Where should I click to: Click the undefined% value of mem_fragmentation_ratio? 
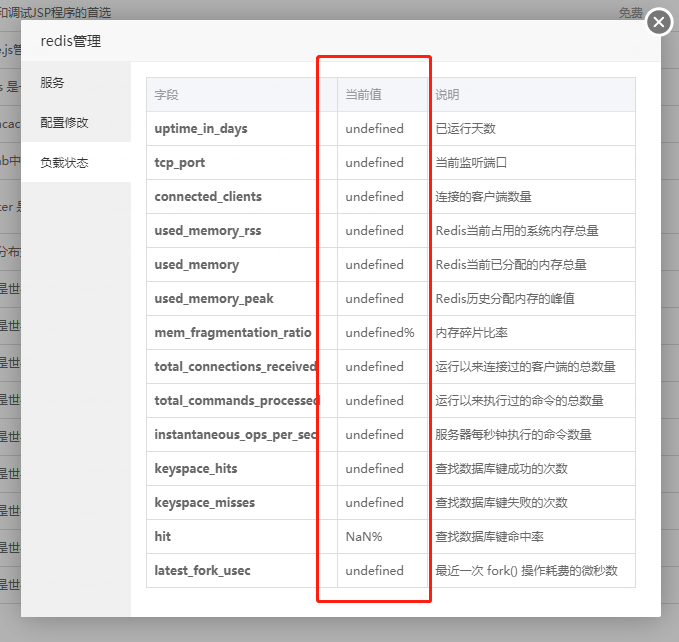[380, 332]
